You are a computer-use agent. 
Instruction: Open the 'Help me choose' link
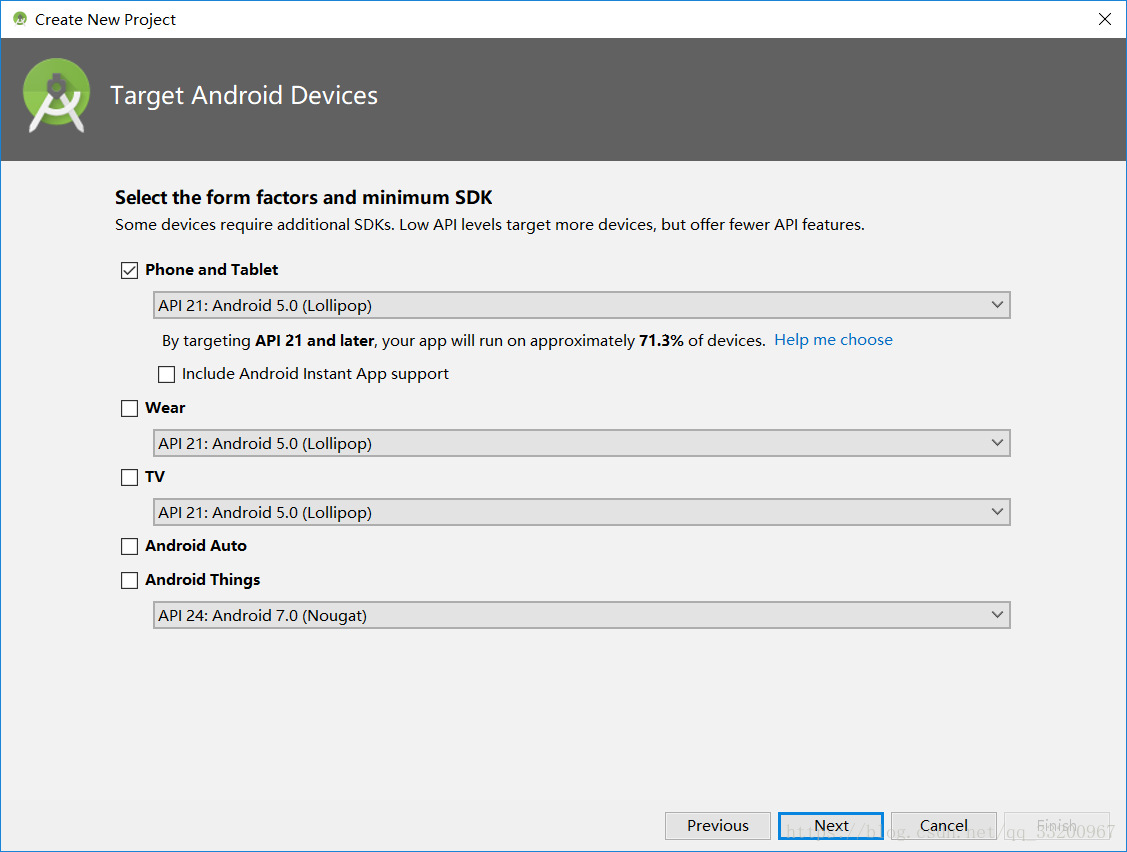(x=833, y=340)
